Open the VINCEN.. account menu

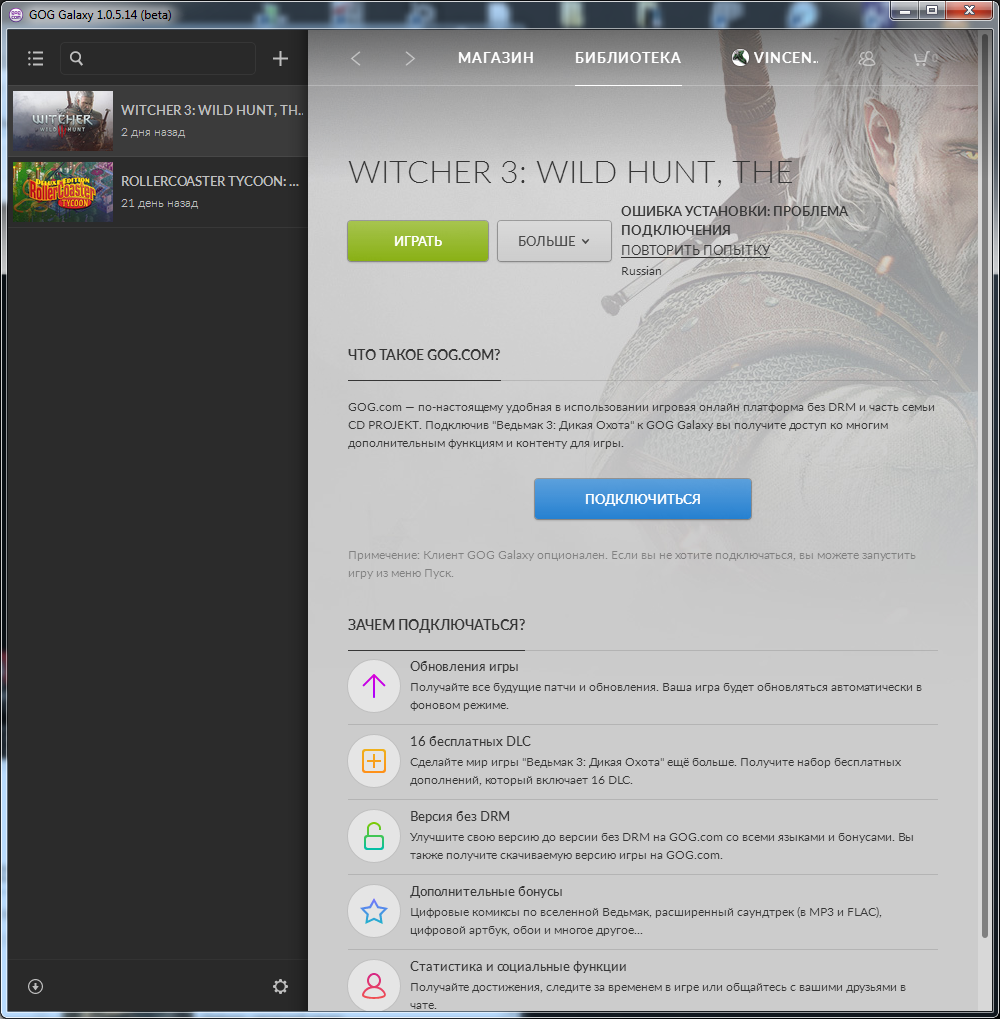coord(786,58)
